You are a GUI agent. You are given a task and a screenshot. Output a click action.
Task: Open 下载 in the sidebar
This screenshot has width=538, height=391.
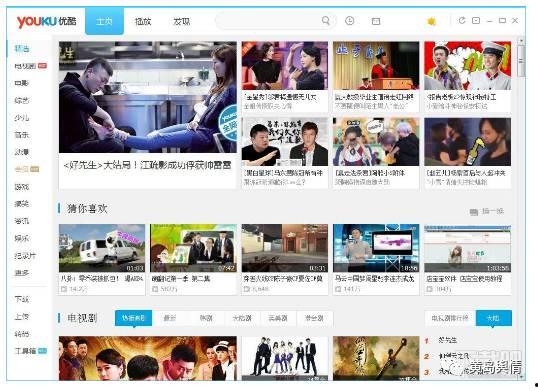click(22, 299)
